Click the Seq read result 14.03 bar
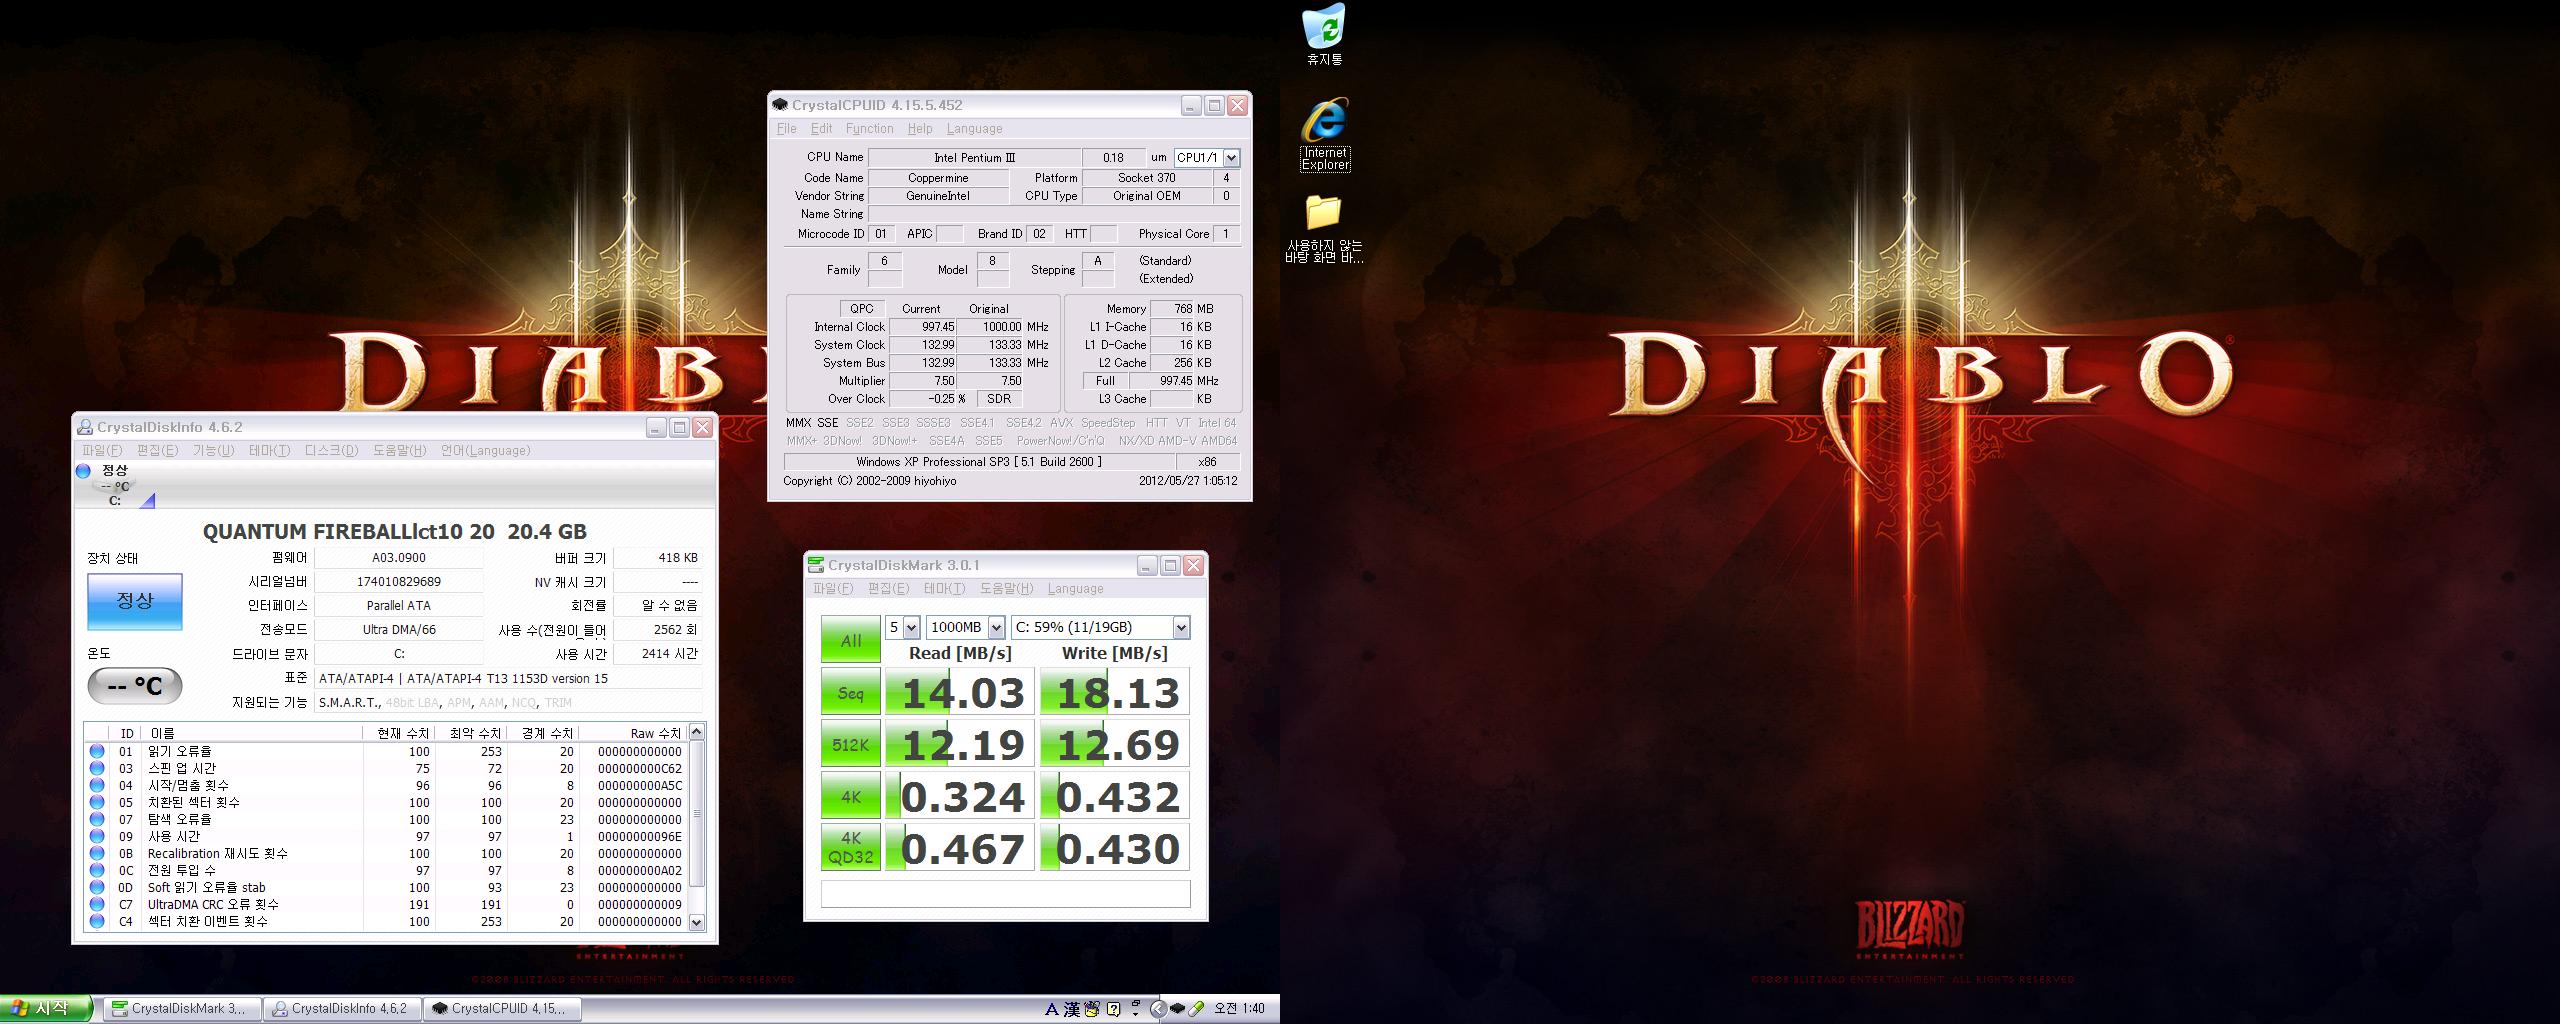The width and height of the screenshot is (2560, 1024). click(960, 692)
